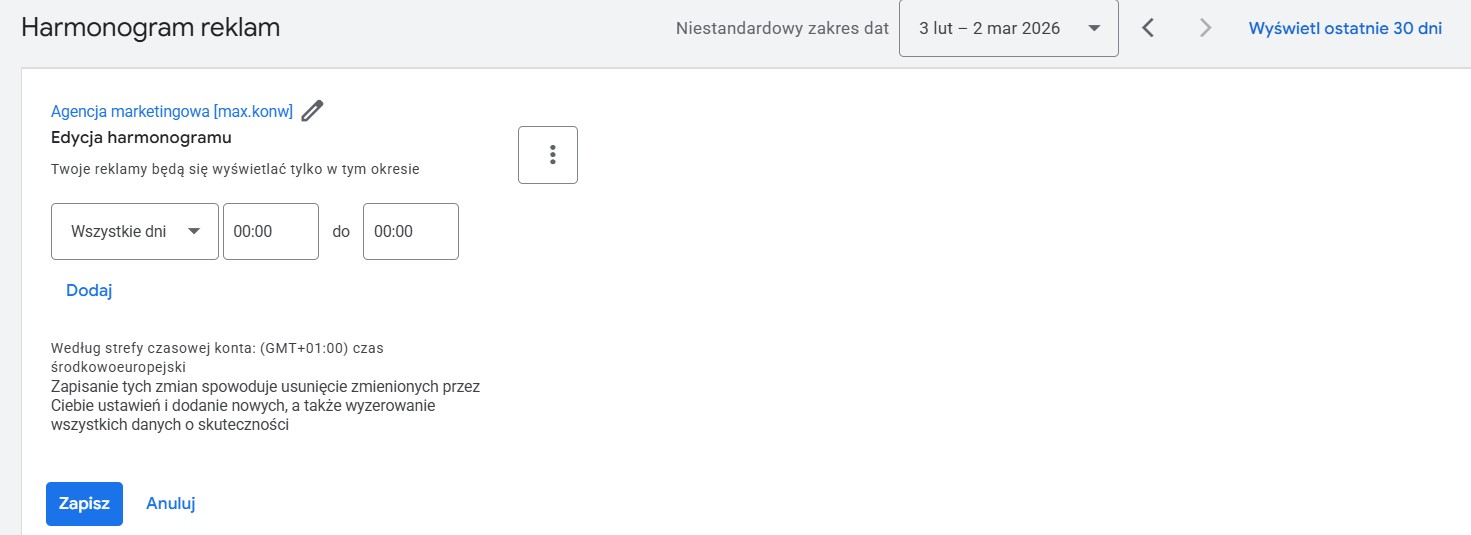Open the three-dot more options menu
Screen dimensions: 1471x535
548,155
